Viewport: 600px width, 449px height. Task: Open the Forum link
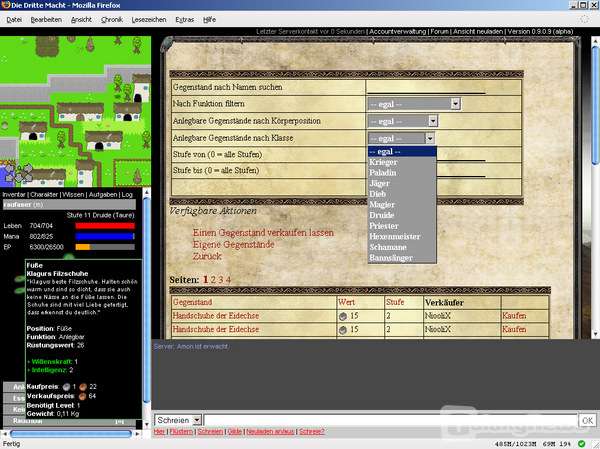tap(439, 31)
